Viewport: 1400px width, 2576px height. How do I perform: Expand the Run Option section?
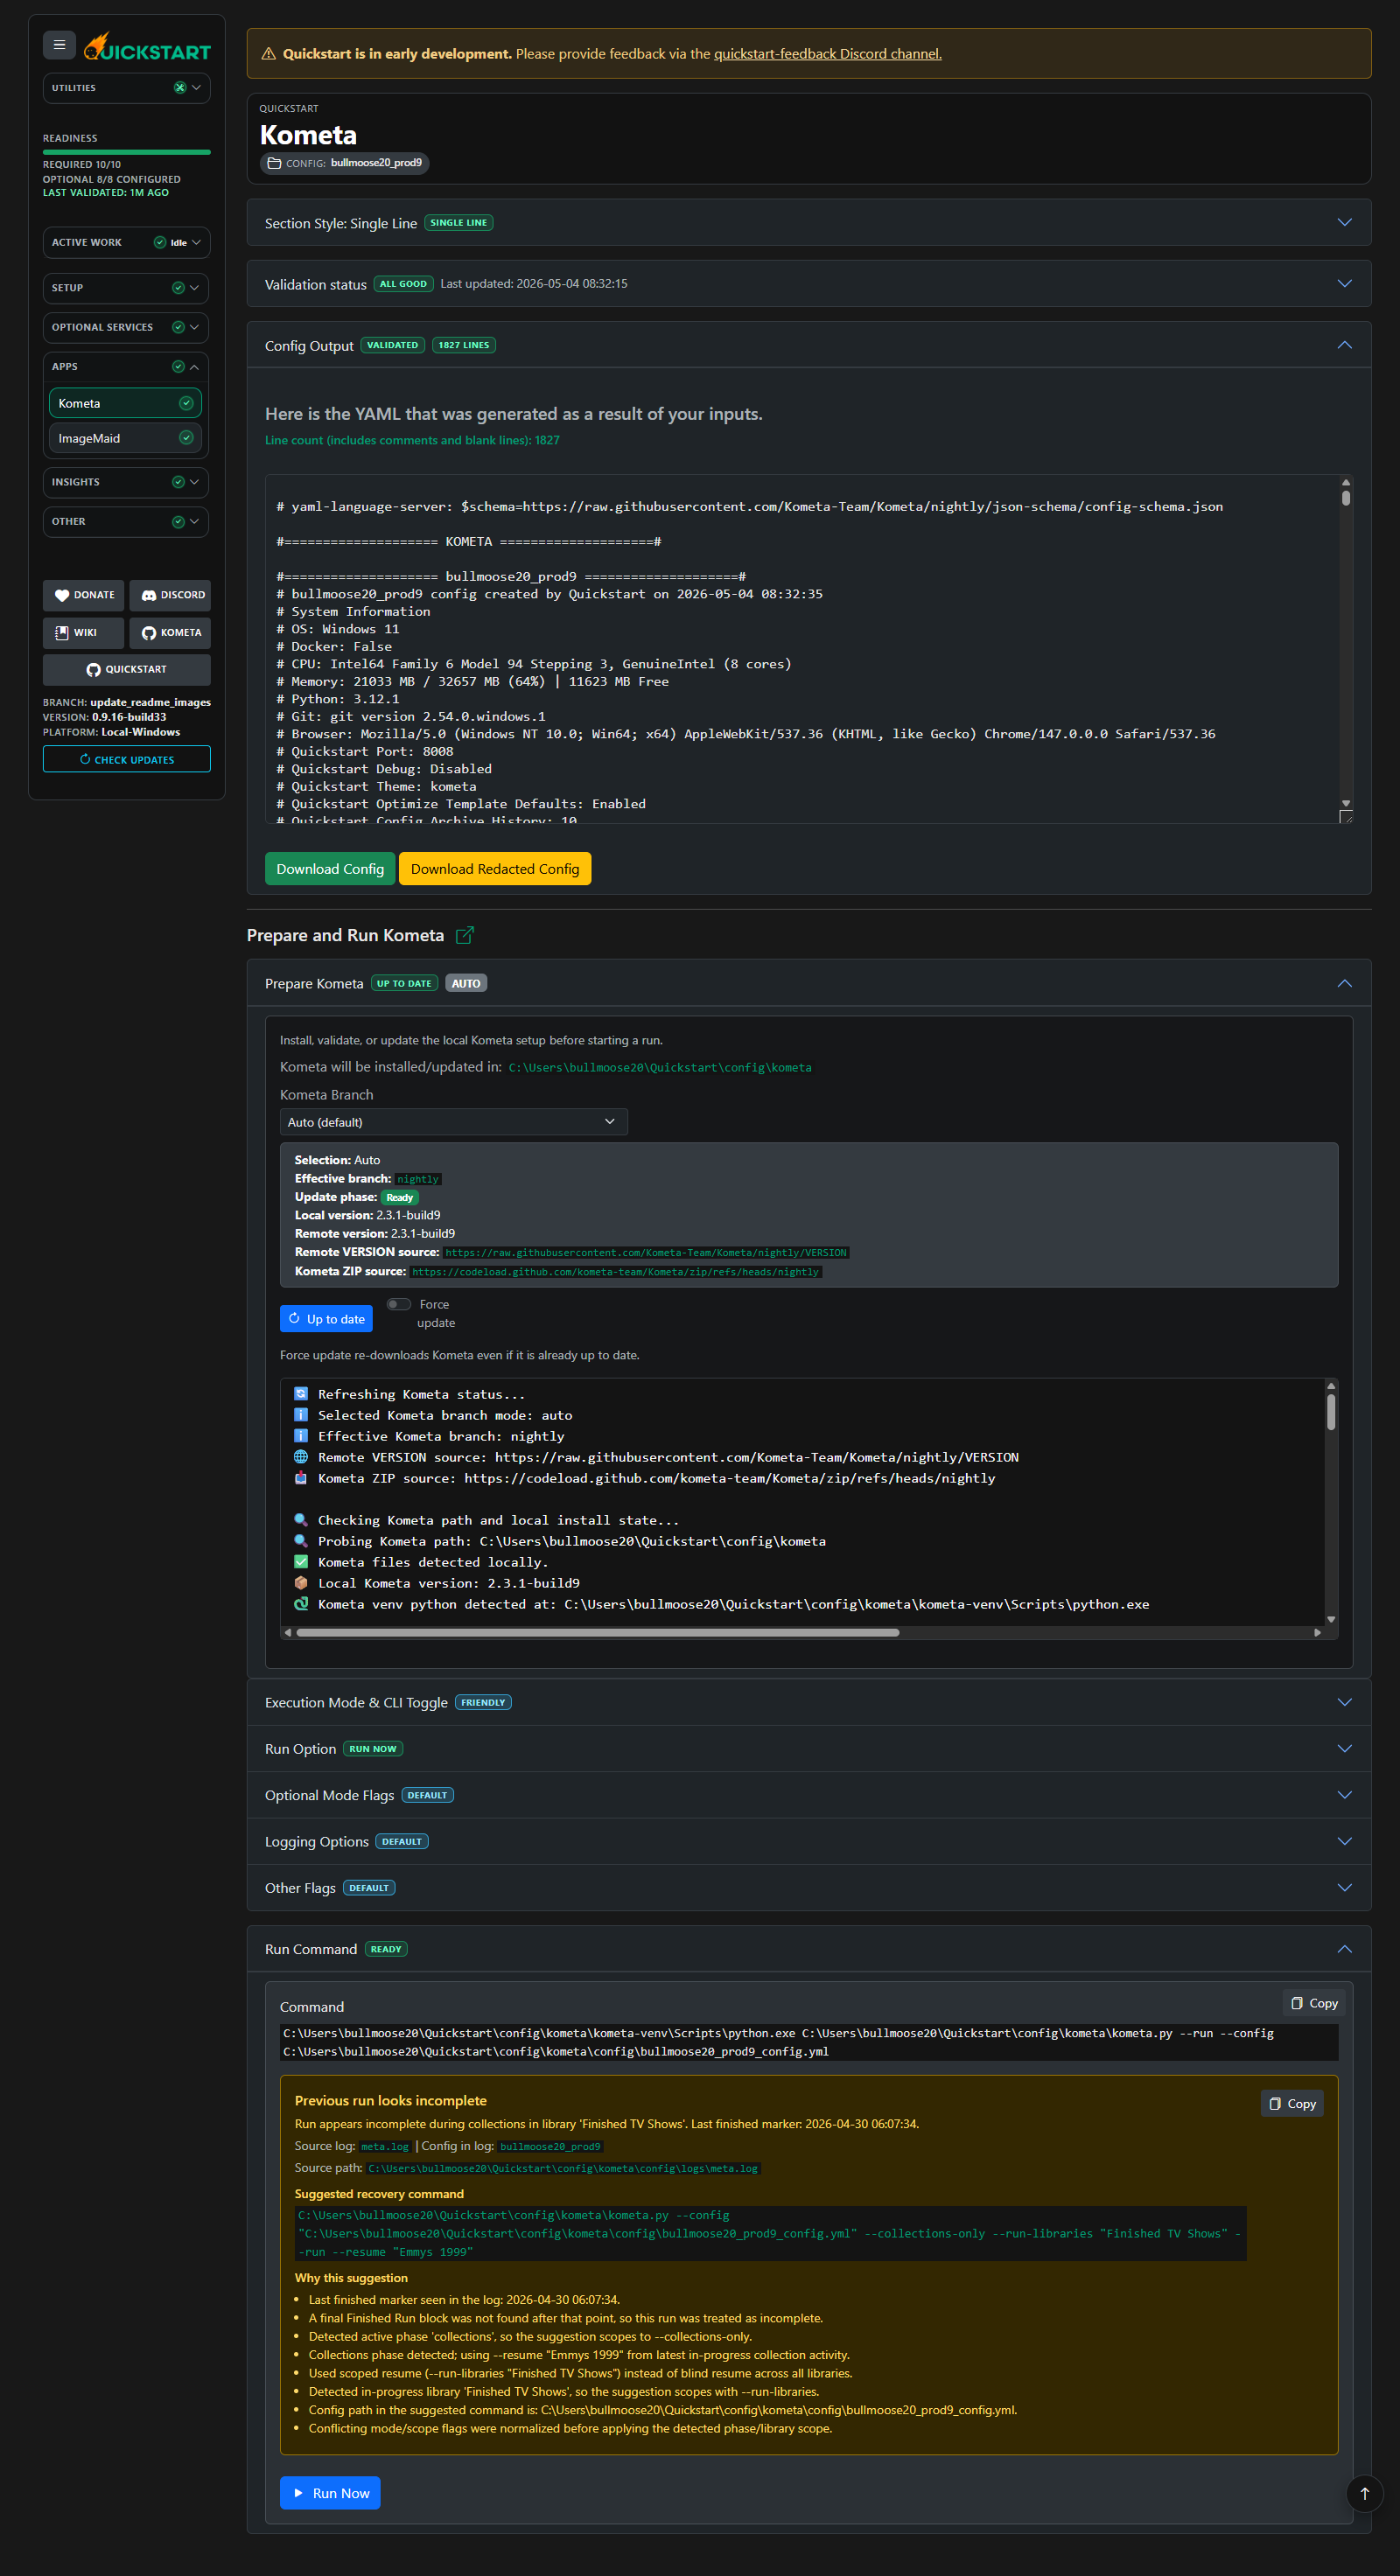point(809,1749)
